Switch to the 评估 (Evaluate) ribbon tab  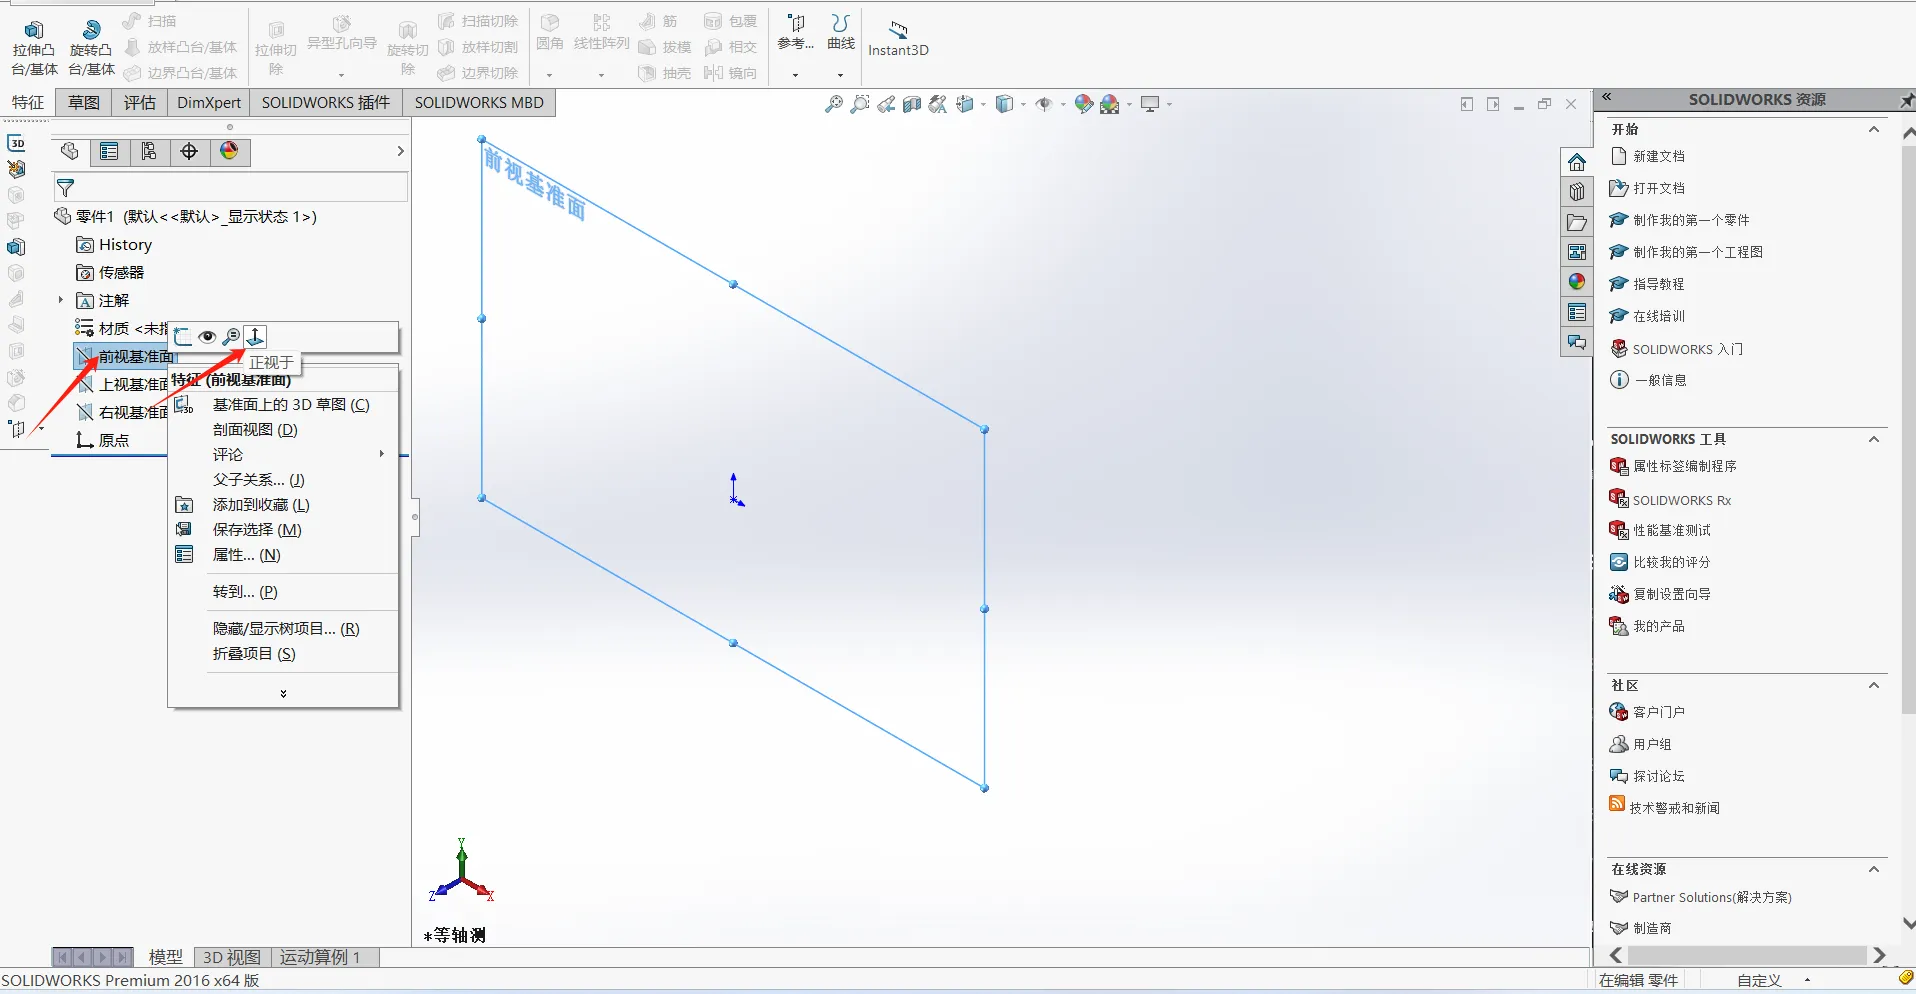(140, 102)
